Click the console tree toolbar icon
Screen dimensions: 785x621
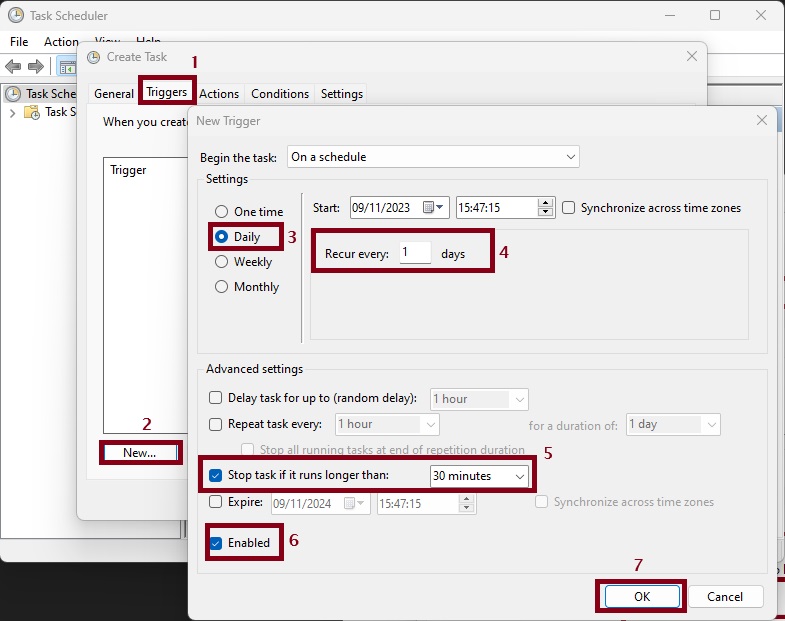tap(67, 67)
